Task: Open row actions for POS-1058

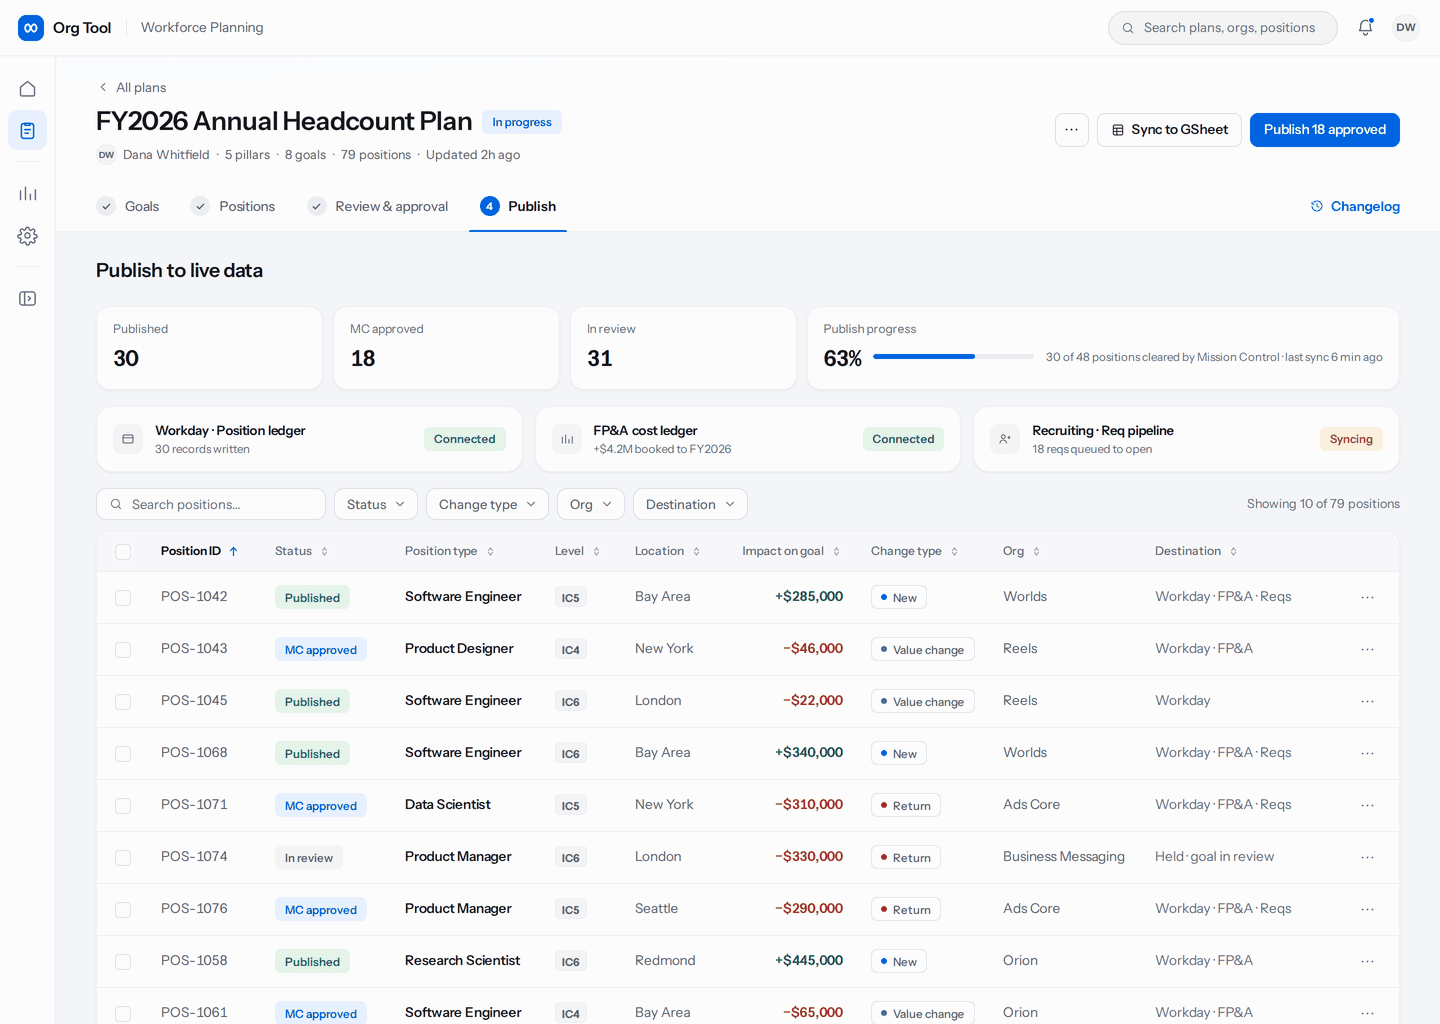Action: point(1367,961)
